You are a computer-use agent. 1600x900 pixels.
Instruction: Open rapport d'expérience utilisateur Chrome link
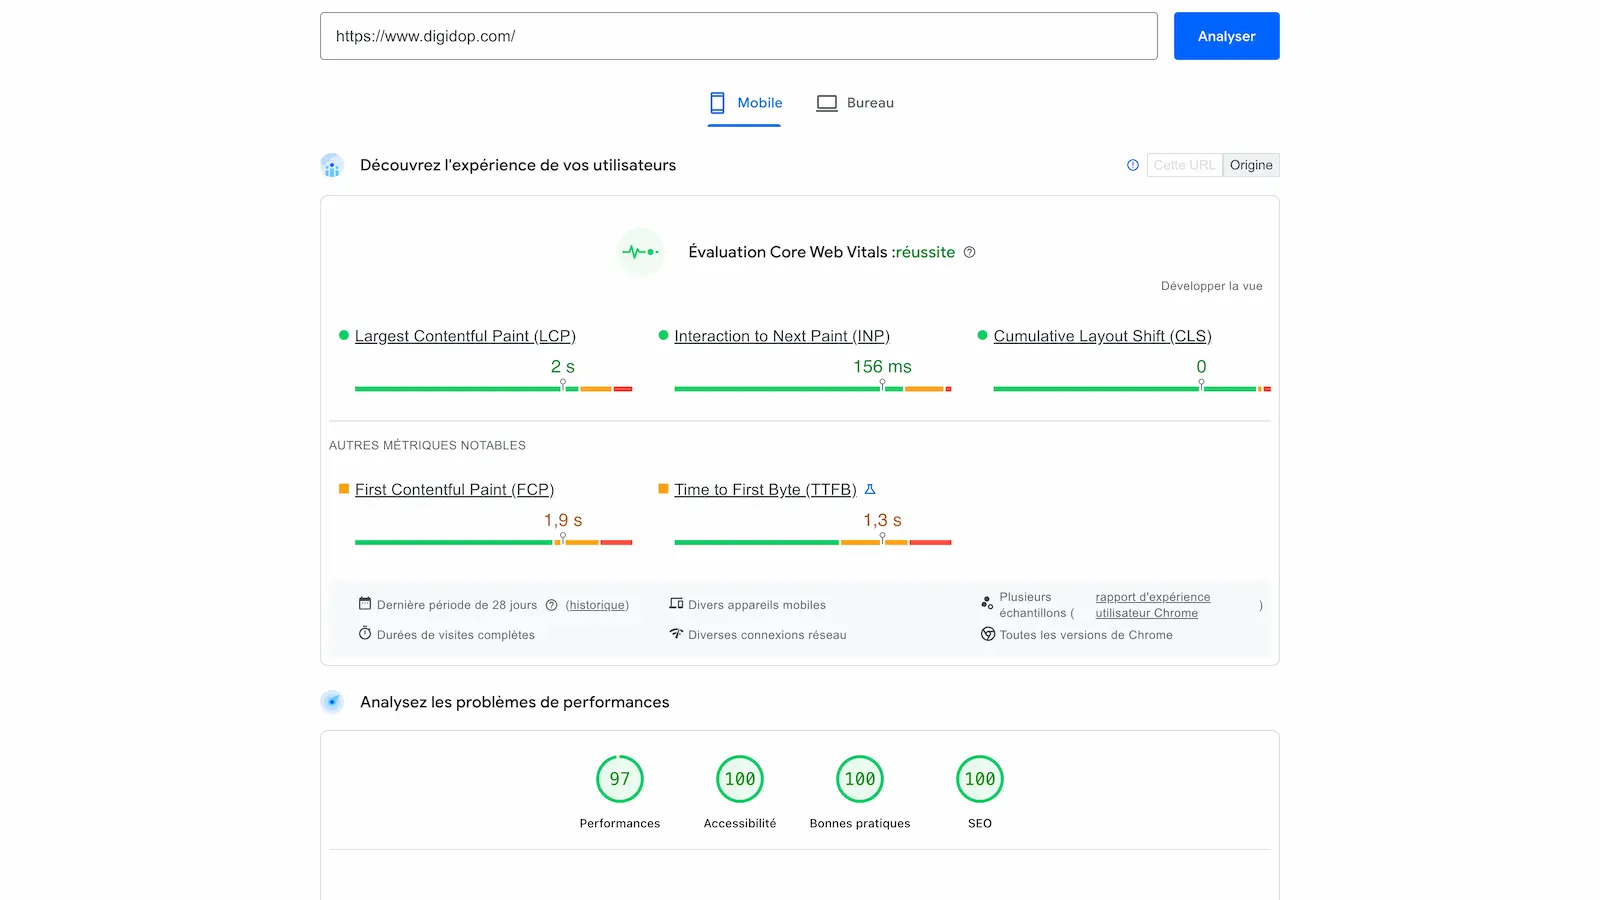pyautogui.click(x=1152, y=605)
